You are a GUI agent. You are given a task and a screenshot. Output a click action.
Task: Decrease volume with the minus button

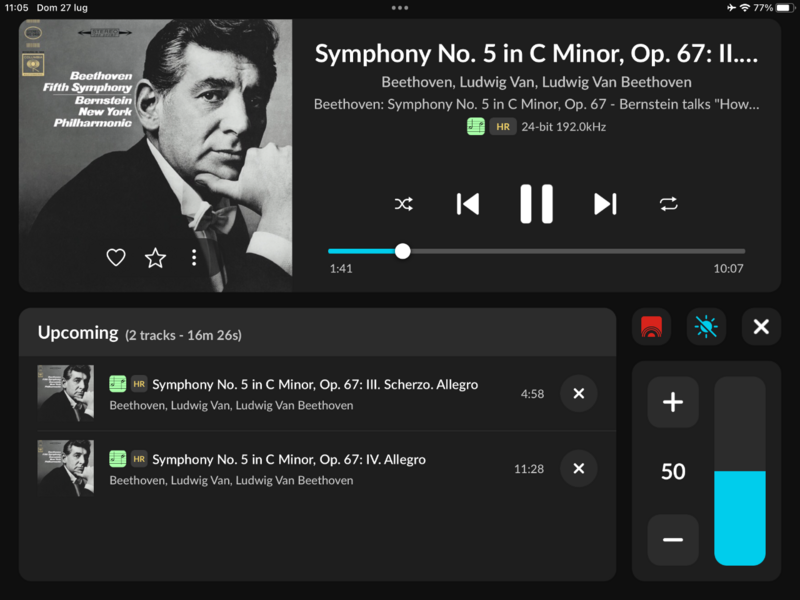point(673,540)
